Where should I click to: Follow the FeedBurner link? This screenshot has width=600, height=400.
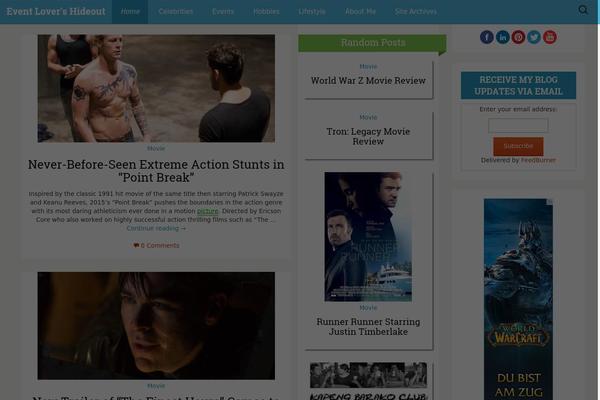point(538,160)
